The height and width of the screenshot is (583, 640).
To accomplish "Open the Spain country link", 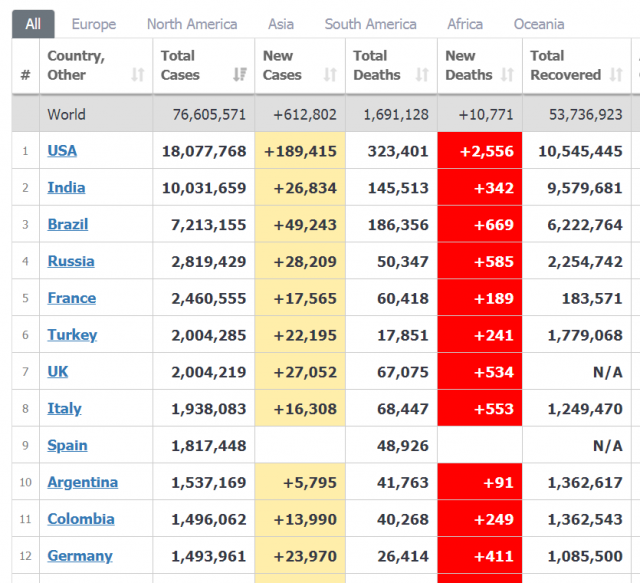I will click(67, 445).
